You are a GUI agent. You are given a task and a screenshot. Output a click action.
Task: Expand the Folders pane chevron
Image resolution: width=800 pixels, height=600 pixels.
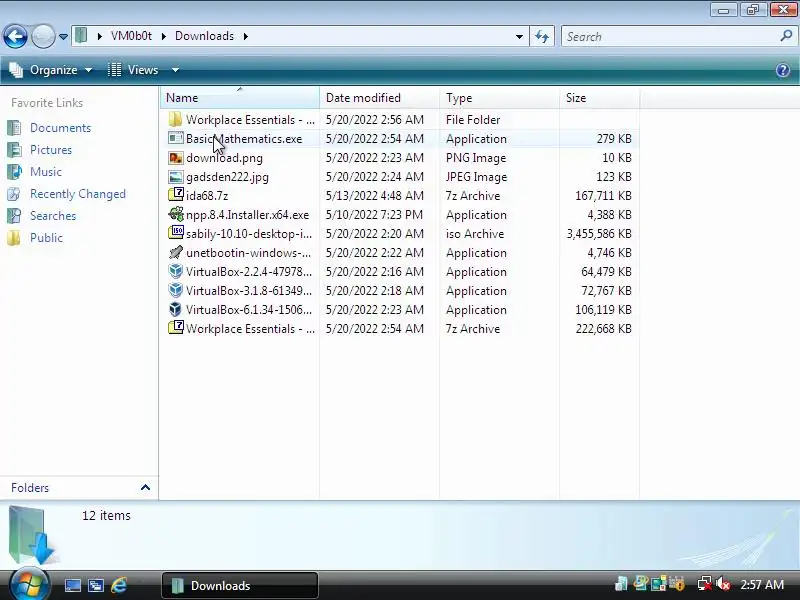(145, 487)
